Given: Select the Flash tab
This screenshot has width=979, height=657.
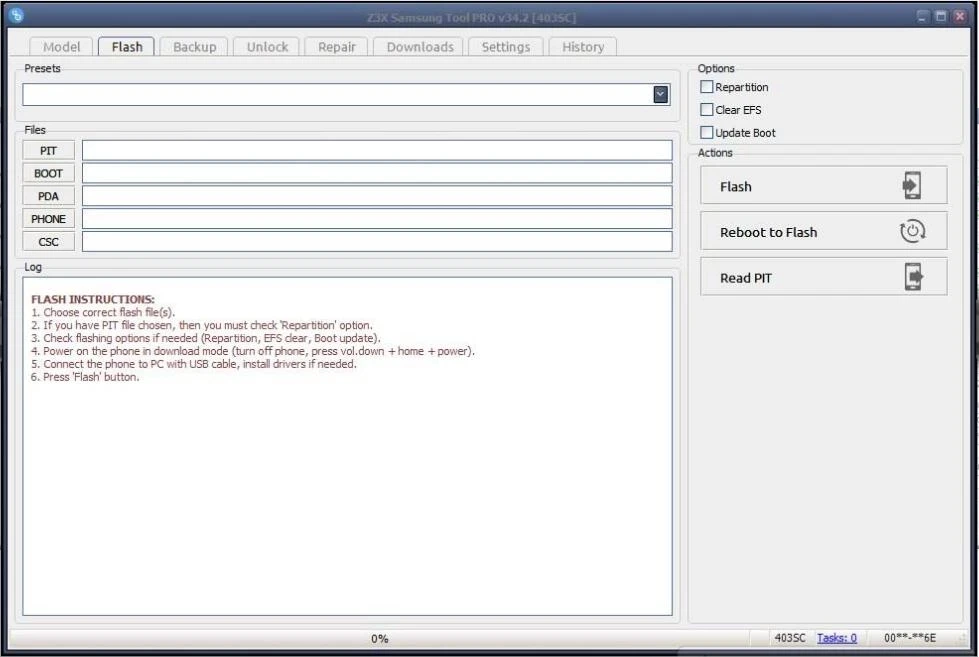Looking at the screenshot, I should [127, 47].
